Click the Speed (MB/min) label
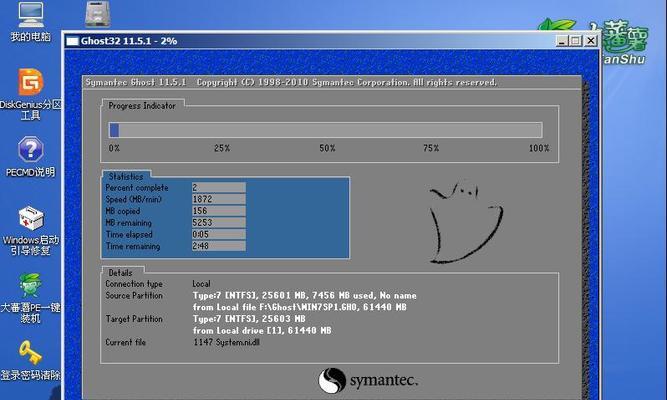 click(x=134, y=199)
